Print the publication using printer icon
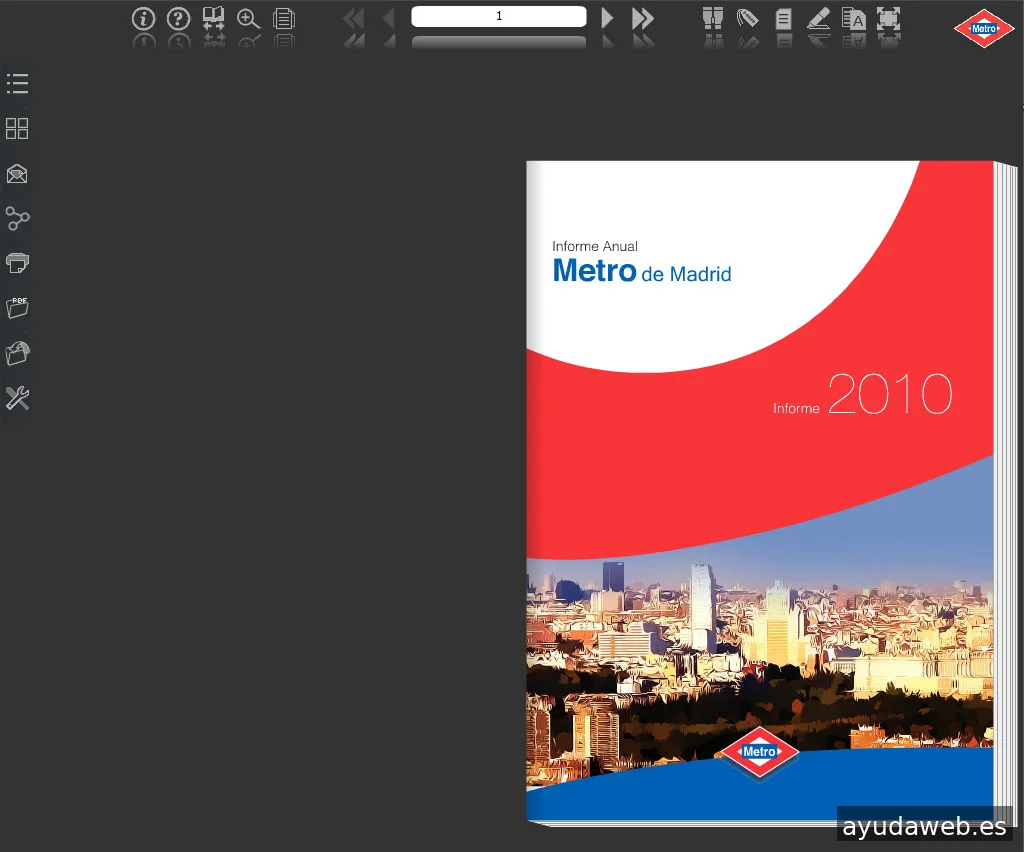This screenshot has height=852, width=1024. (x=17, y=263)
